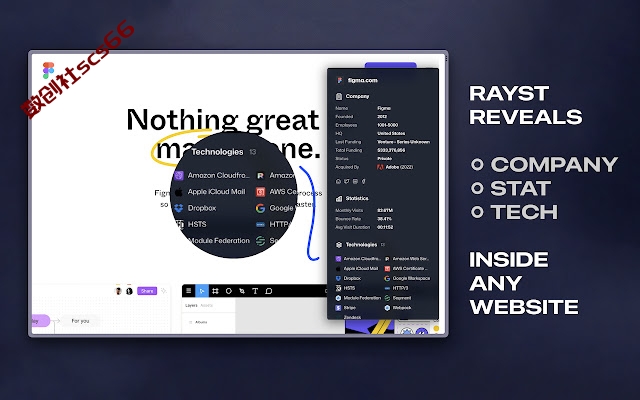Click the Stripe icon in technologies list
Screen dimensions: 640x400
338,308
